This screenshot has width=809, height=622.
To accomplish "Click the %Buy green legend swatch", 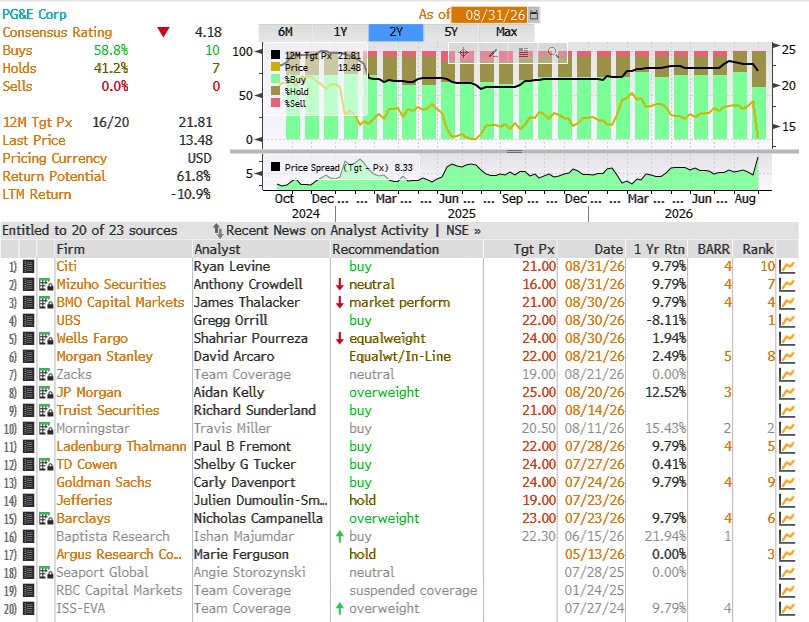I will point(276,79).
